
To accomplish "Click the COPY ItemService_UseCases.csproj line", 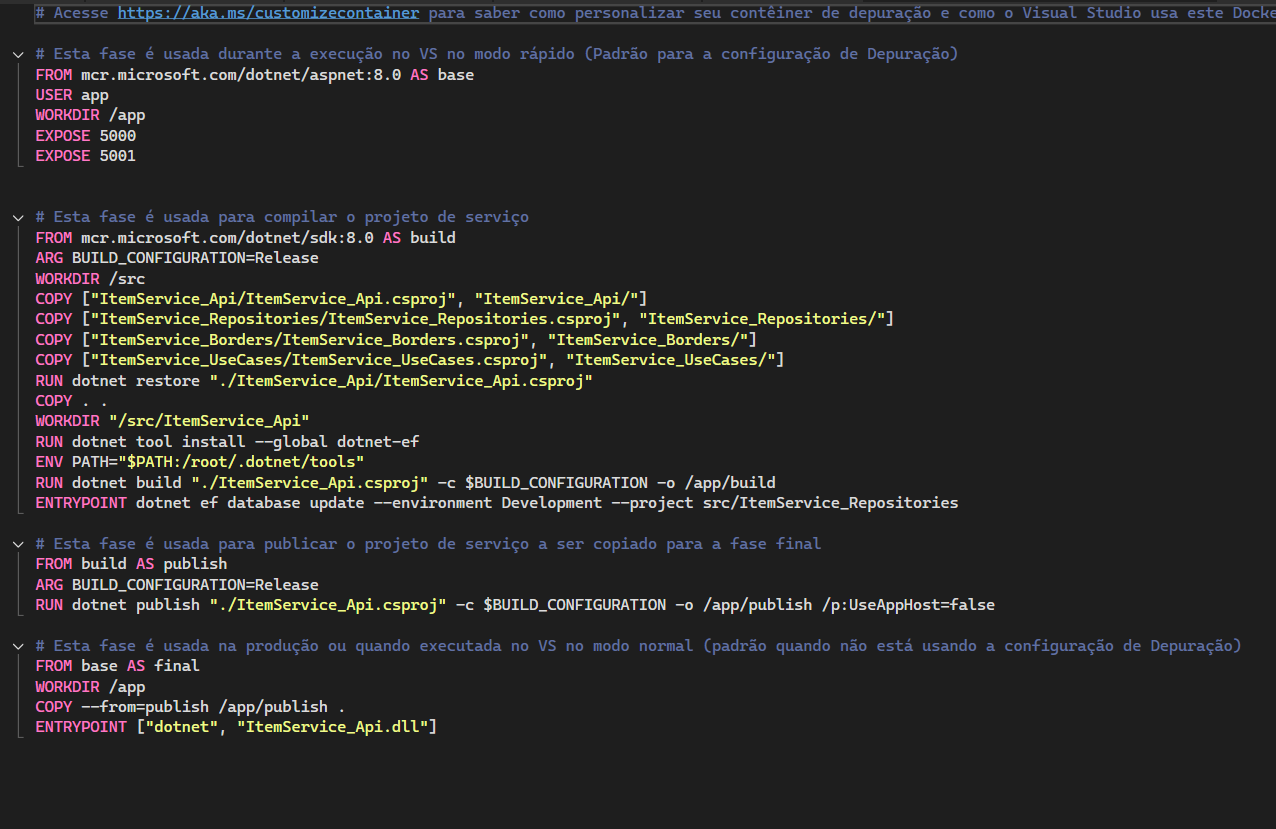I will (x=409, y=360).
